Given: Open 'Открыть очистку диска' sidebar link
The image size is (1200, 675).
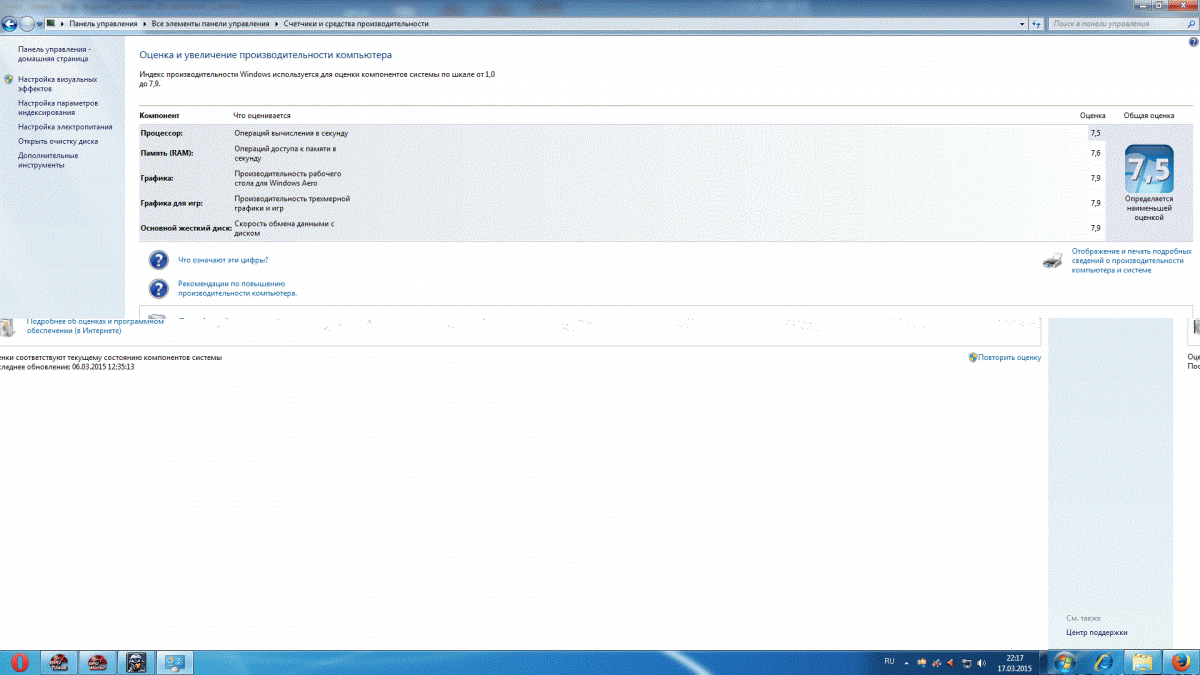Looking at the screenshot, I should click(x=58, y=141).
